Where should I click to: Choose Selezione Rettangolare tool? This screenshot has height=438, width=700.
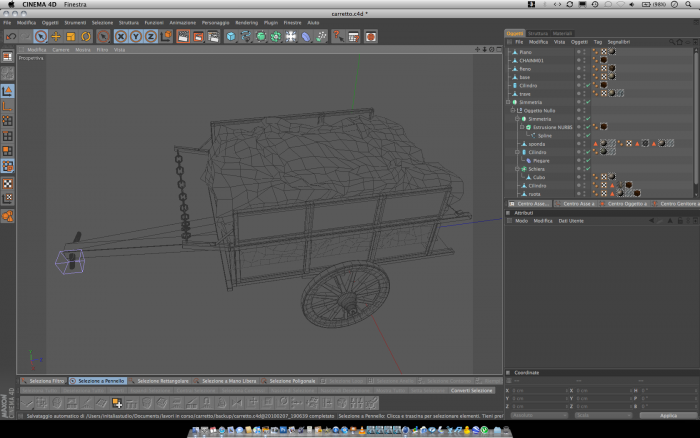coord(162,381)
